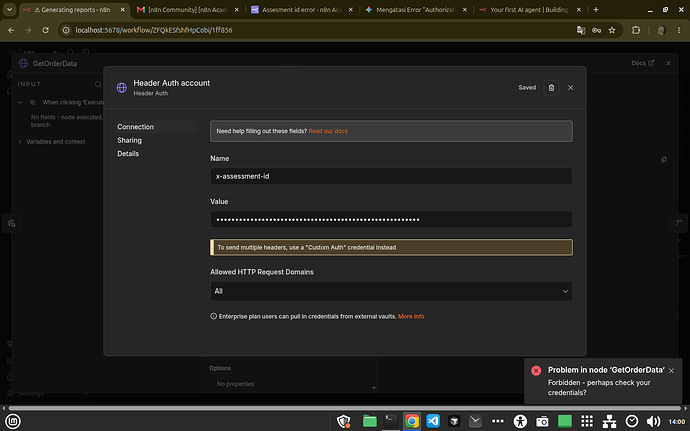Delete the Header Auth credential with the trash icon

coord(551,88)
